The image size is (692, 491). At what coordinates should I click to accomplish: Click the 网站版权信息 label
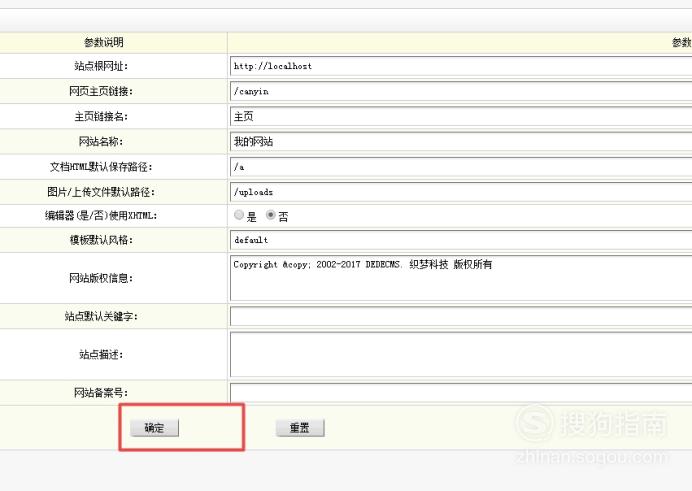click(101, 278)
